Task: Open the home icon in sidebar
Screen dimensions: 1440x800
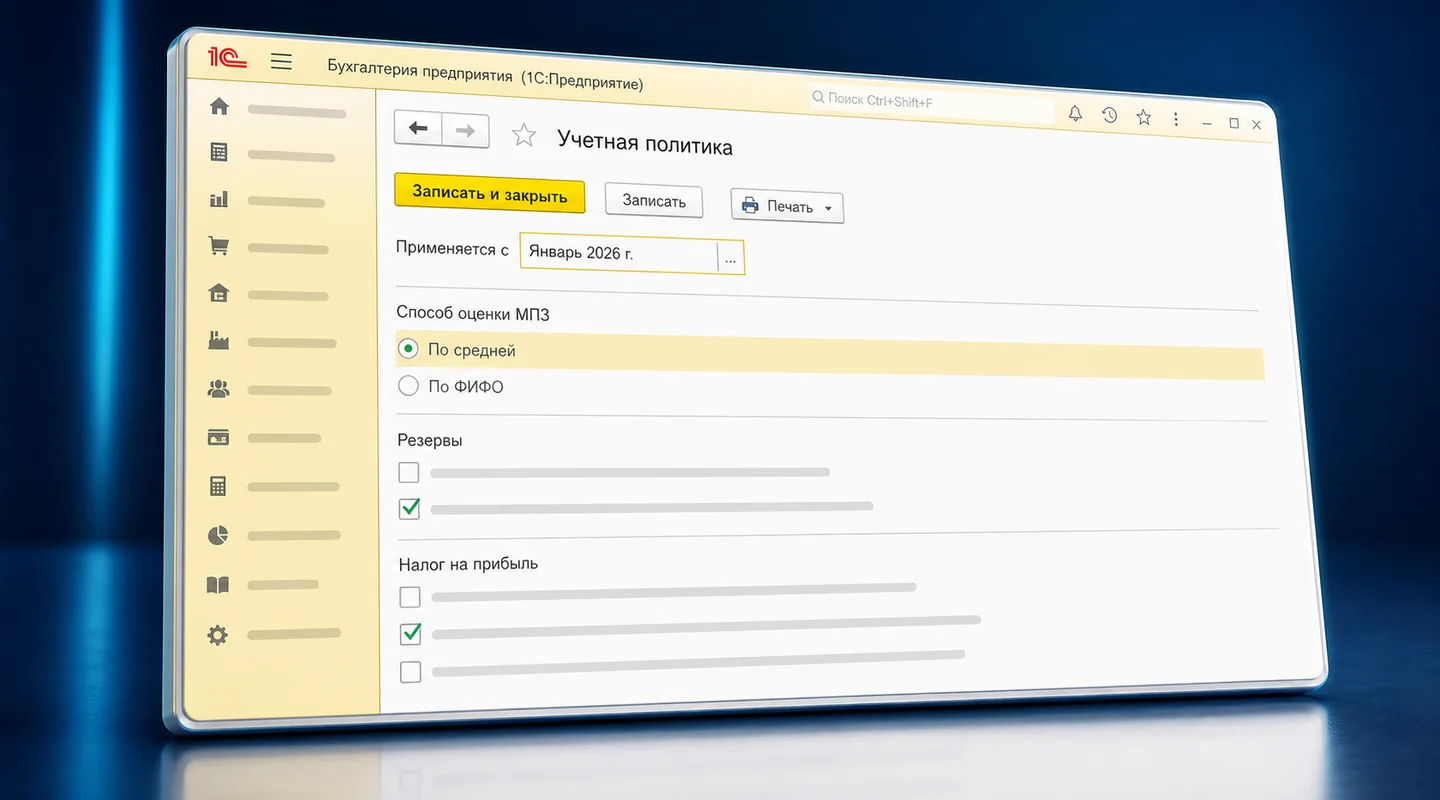Action: tap(218, 106)
